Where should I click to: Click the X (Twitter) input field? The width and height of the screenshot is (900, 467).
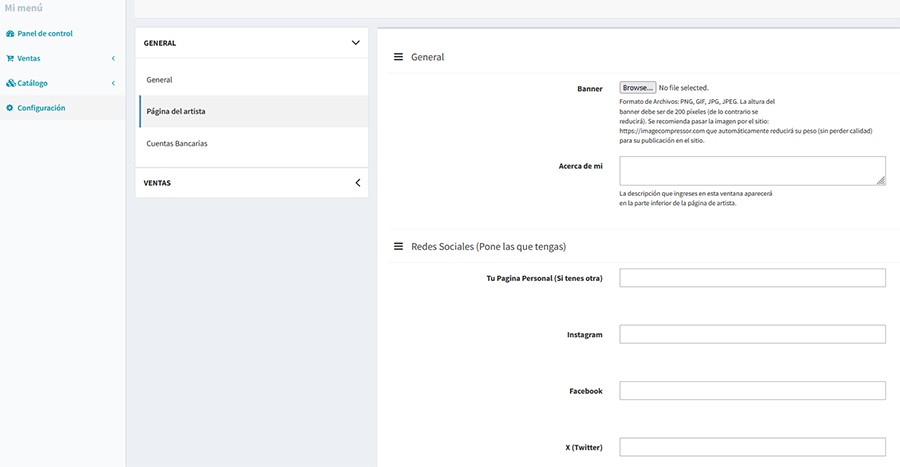pyautogui.click(x=752, y=447)
